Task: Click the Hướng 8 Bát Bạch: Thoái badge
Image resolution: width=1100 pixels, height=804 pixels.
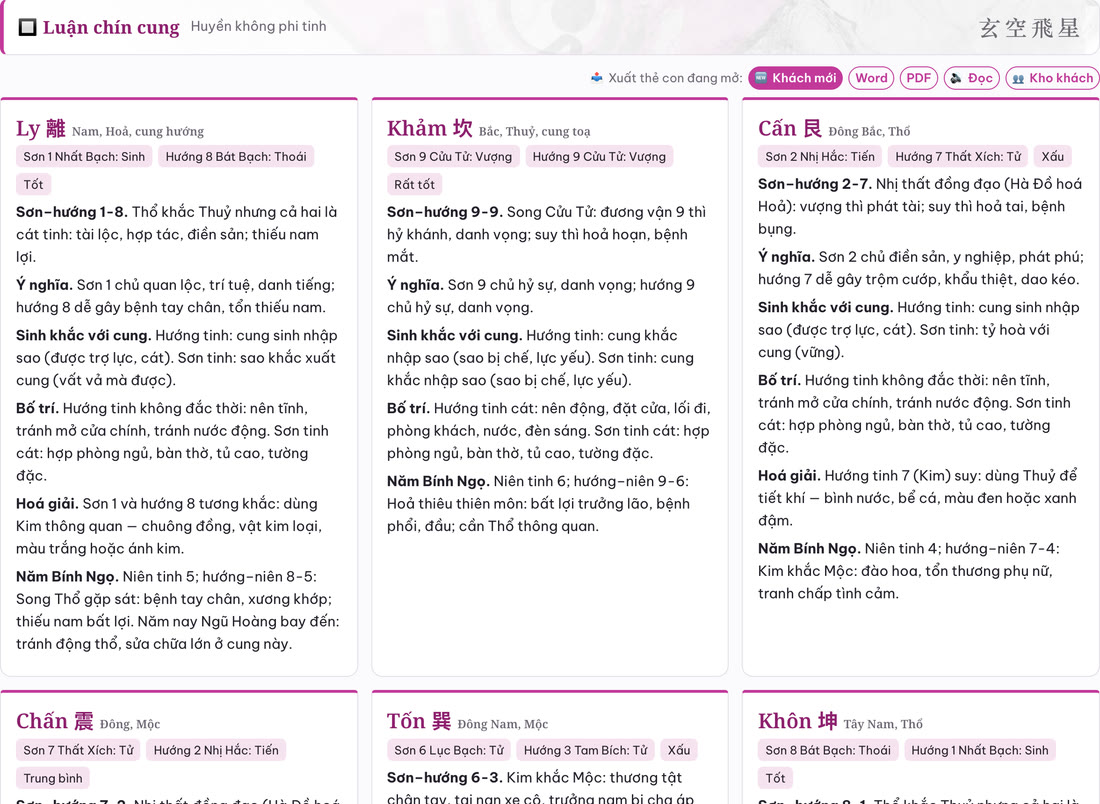Action: pos(236,156)
